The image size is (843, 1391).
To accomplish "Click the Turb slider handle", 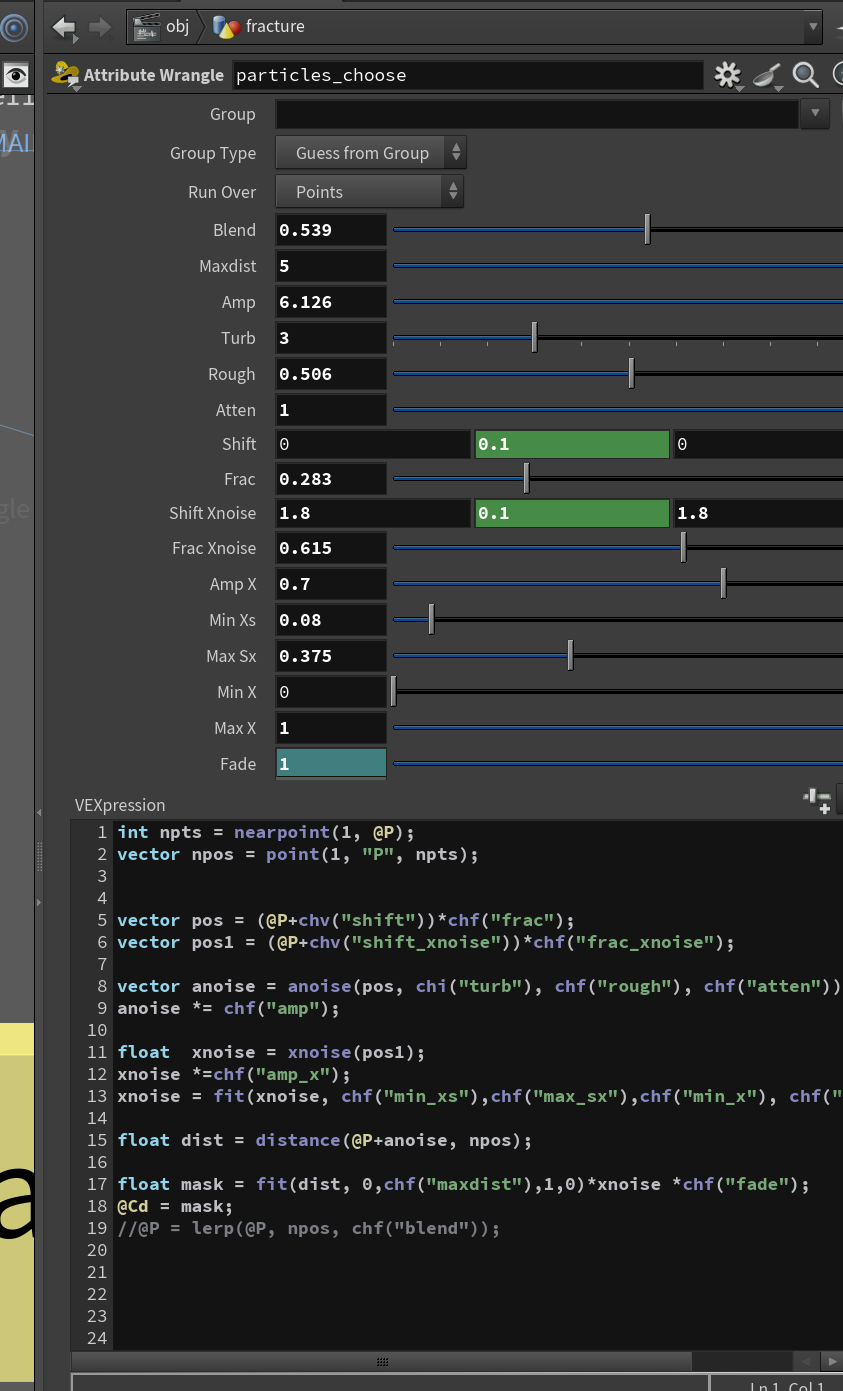I will pos(534,337).
